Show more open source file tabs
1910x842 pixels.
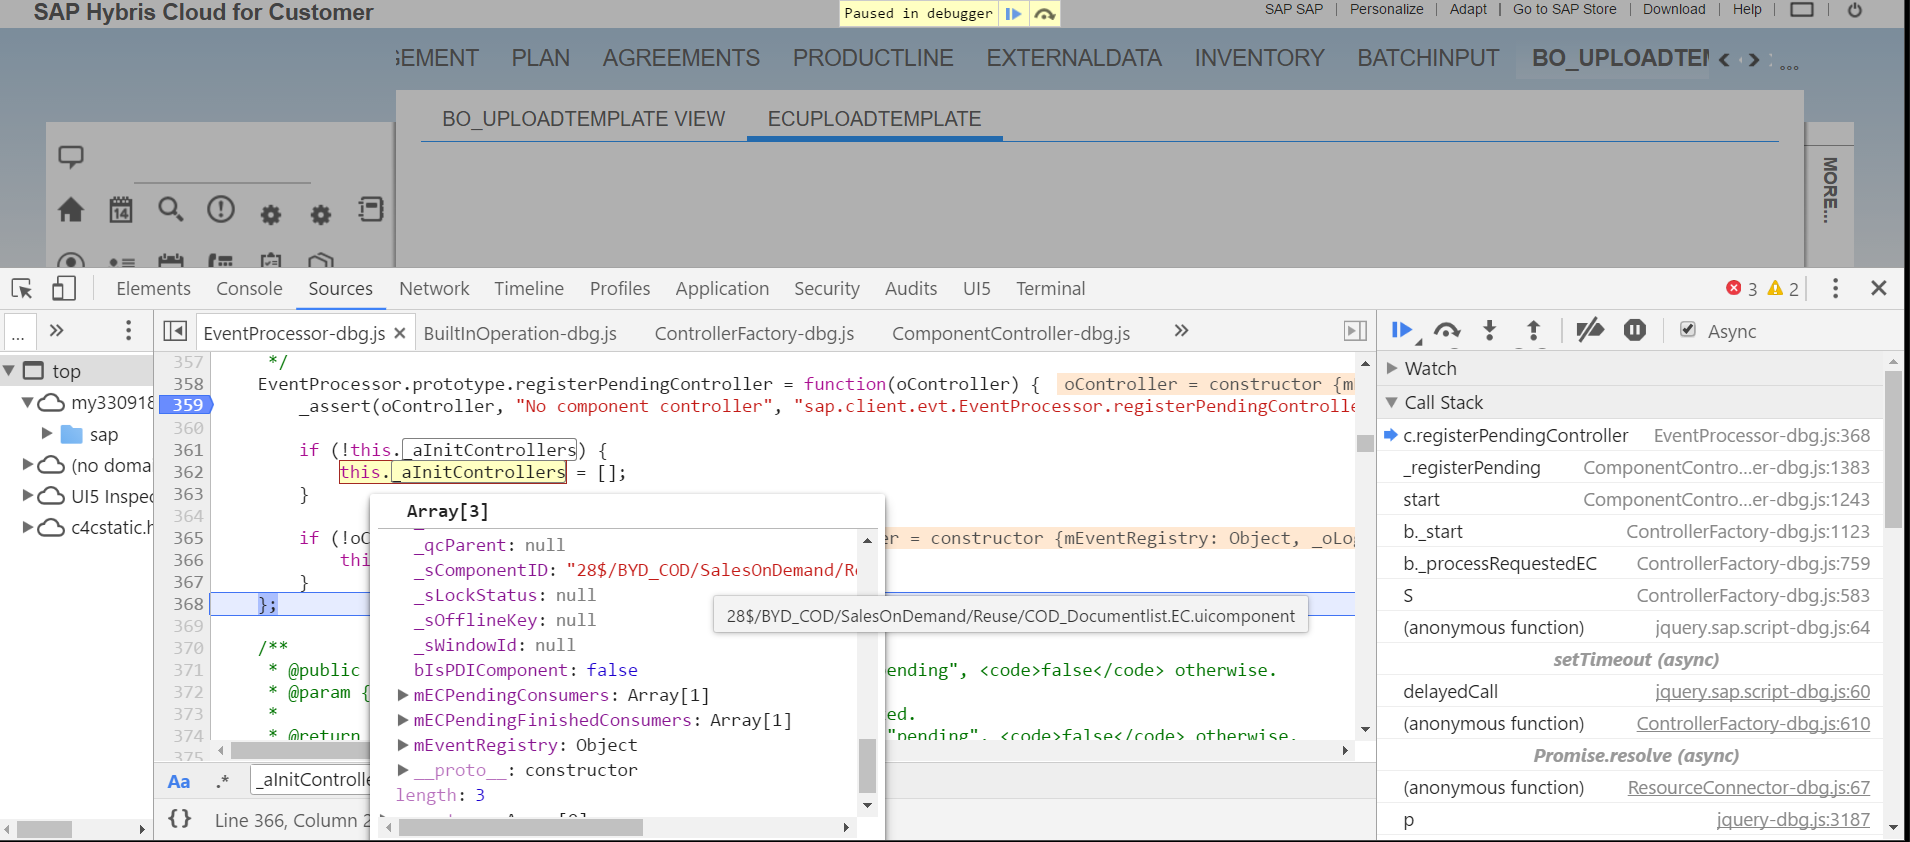tap(1181, 331)
